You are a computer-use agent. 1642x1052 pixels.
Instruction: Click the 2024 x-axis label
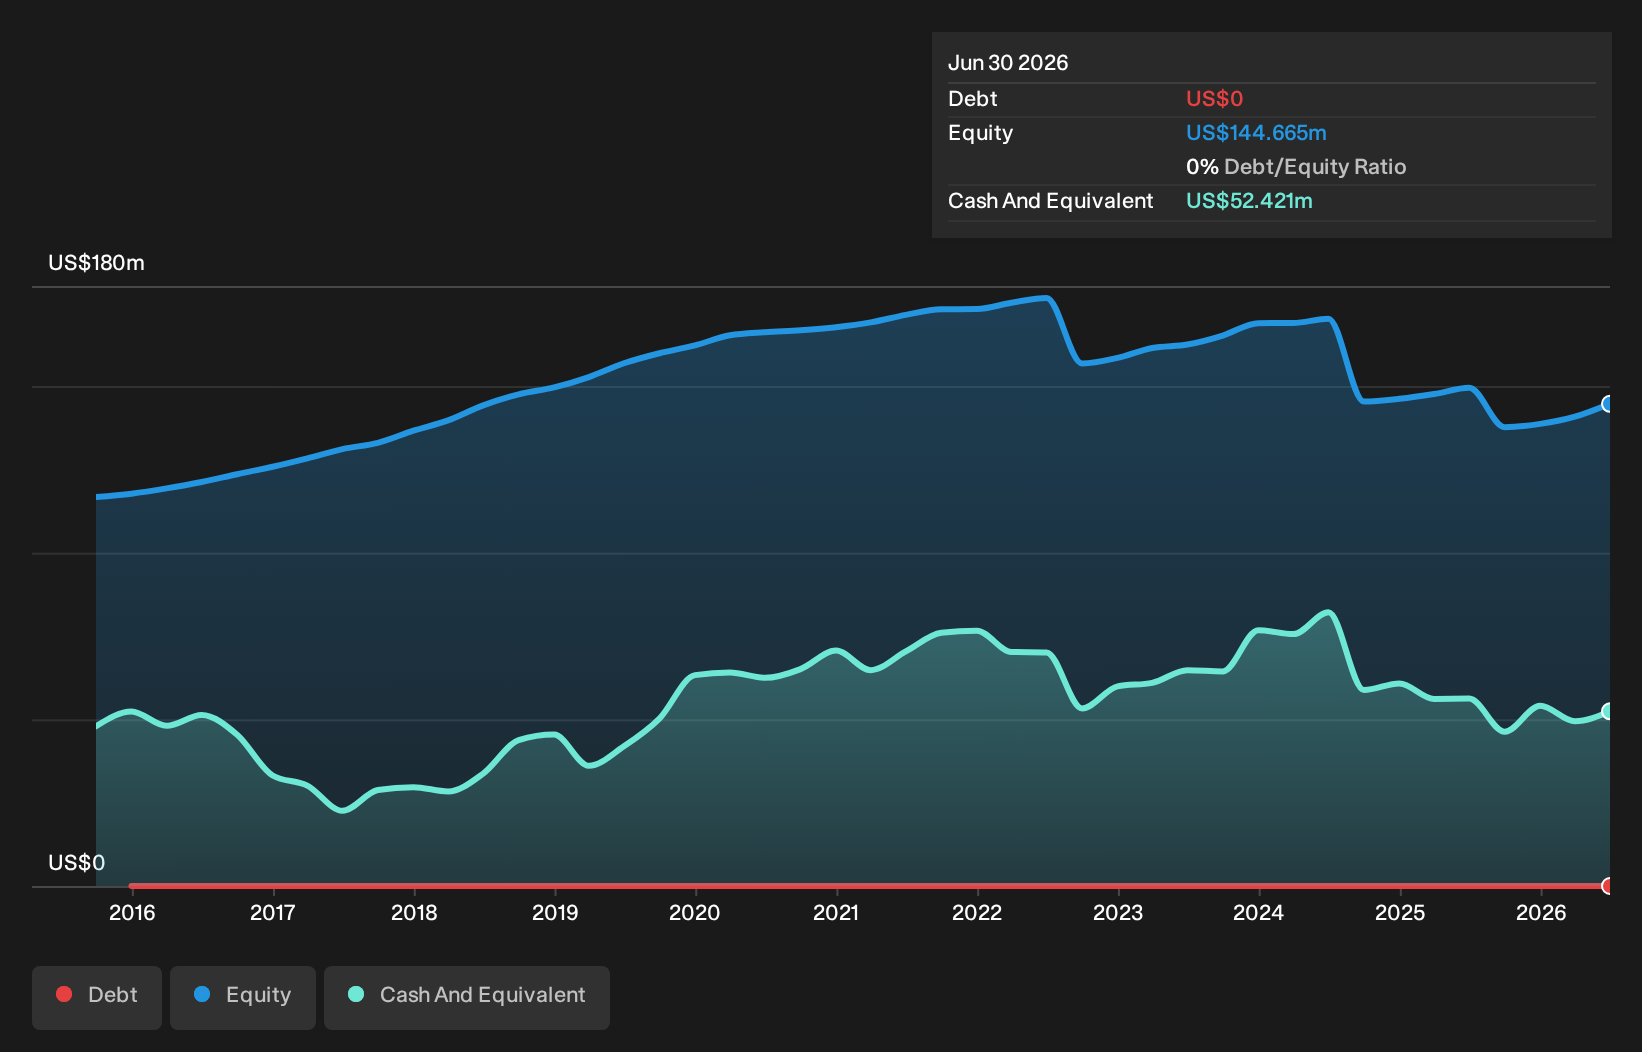(x=1259, y=913)
